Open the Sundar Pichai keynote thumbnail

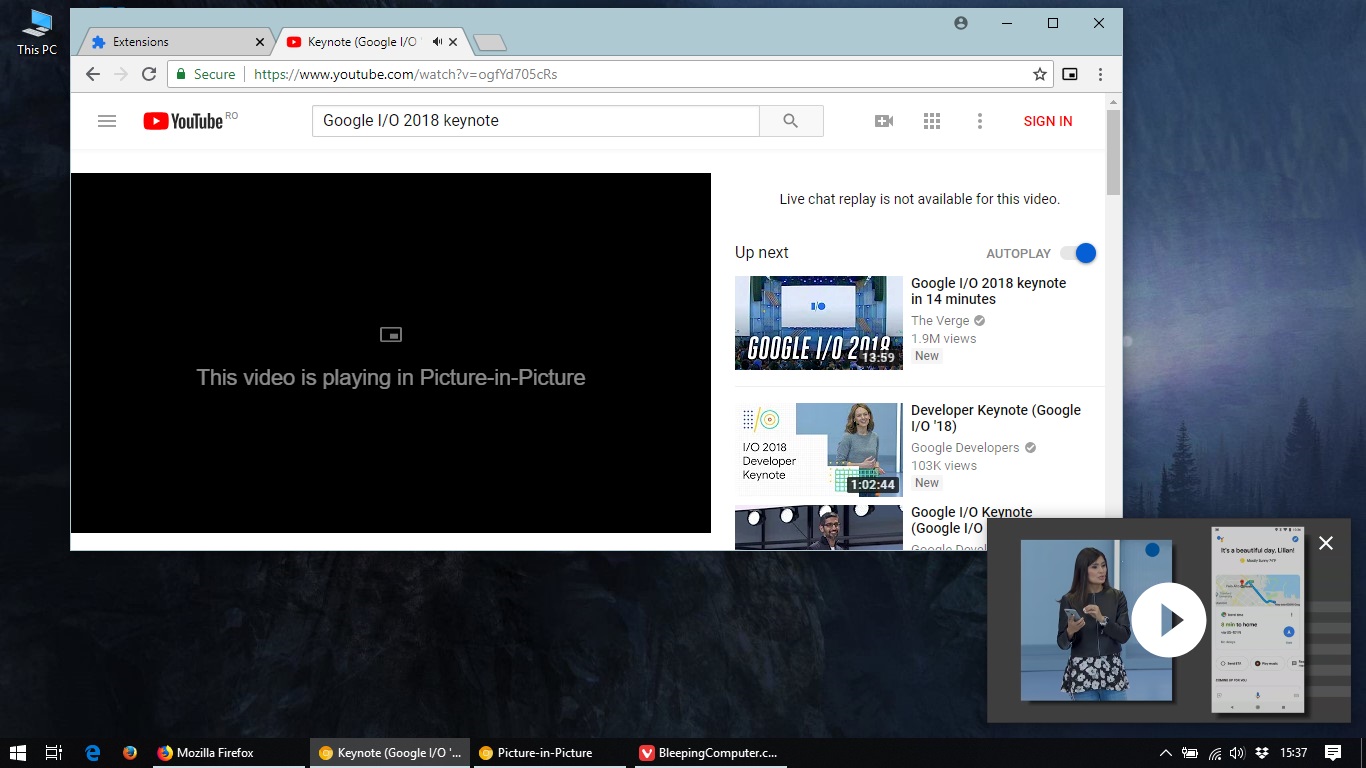[819, 527]
